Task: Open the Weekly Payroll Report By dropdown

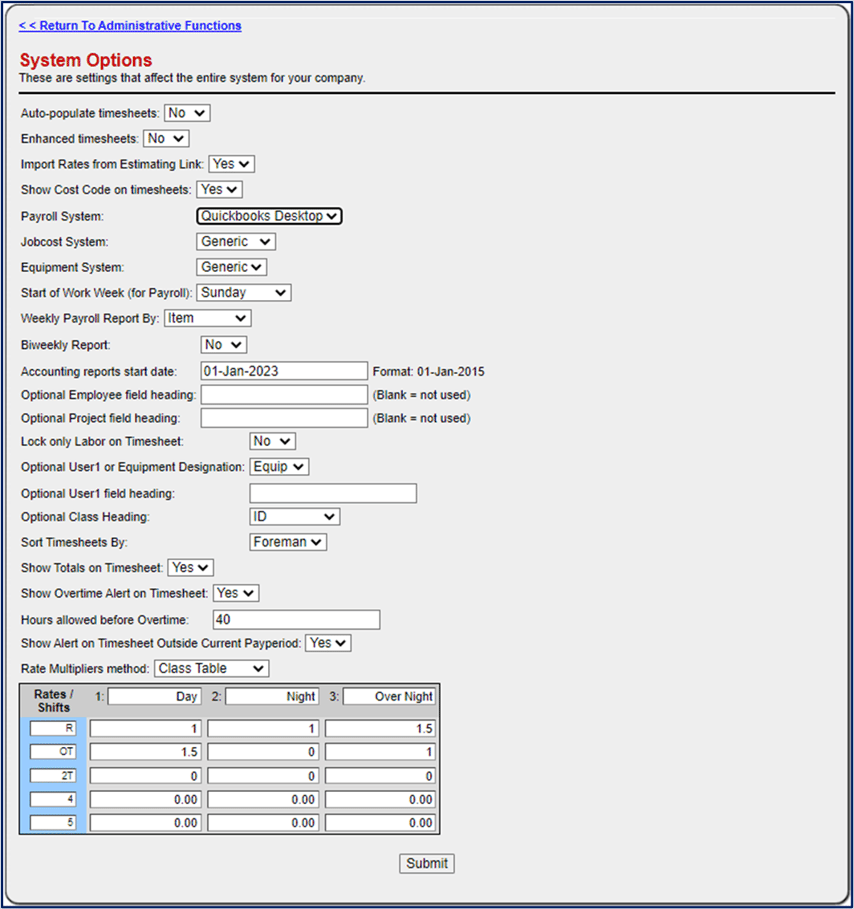Action: coord(207,317)
